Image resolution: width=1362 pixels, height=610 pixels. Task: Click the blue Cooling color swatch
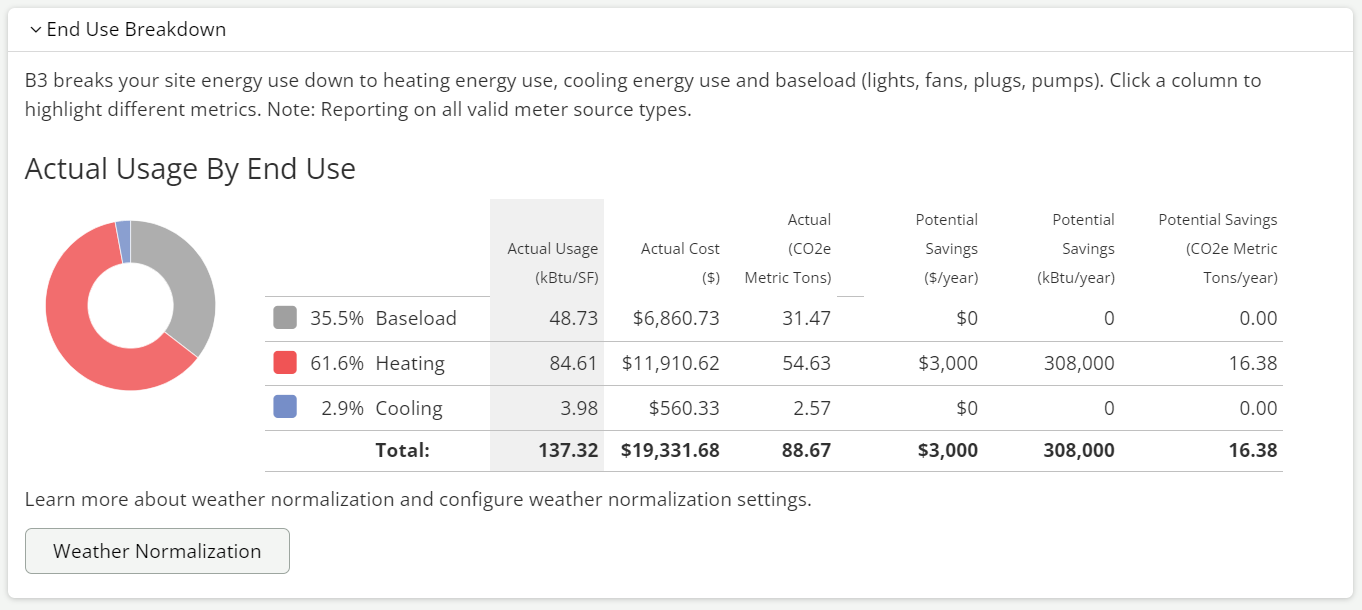point(285,407)
